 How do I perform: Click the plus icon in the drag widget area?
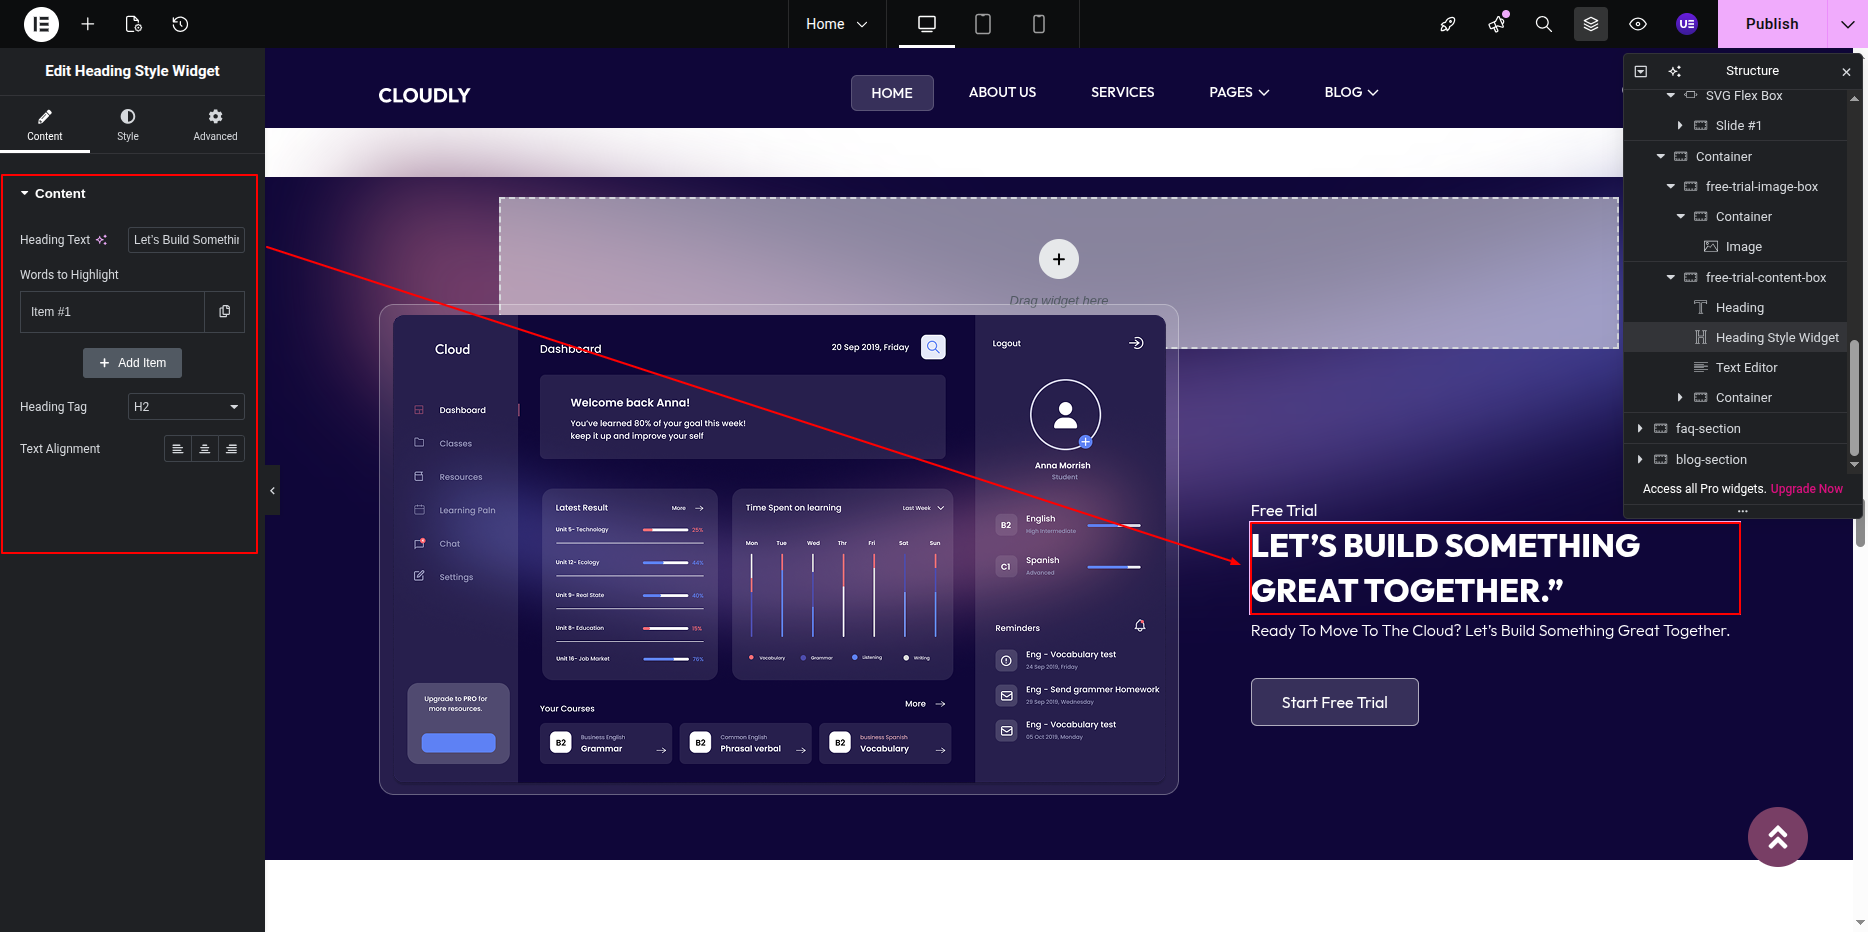(1059, 259)
